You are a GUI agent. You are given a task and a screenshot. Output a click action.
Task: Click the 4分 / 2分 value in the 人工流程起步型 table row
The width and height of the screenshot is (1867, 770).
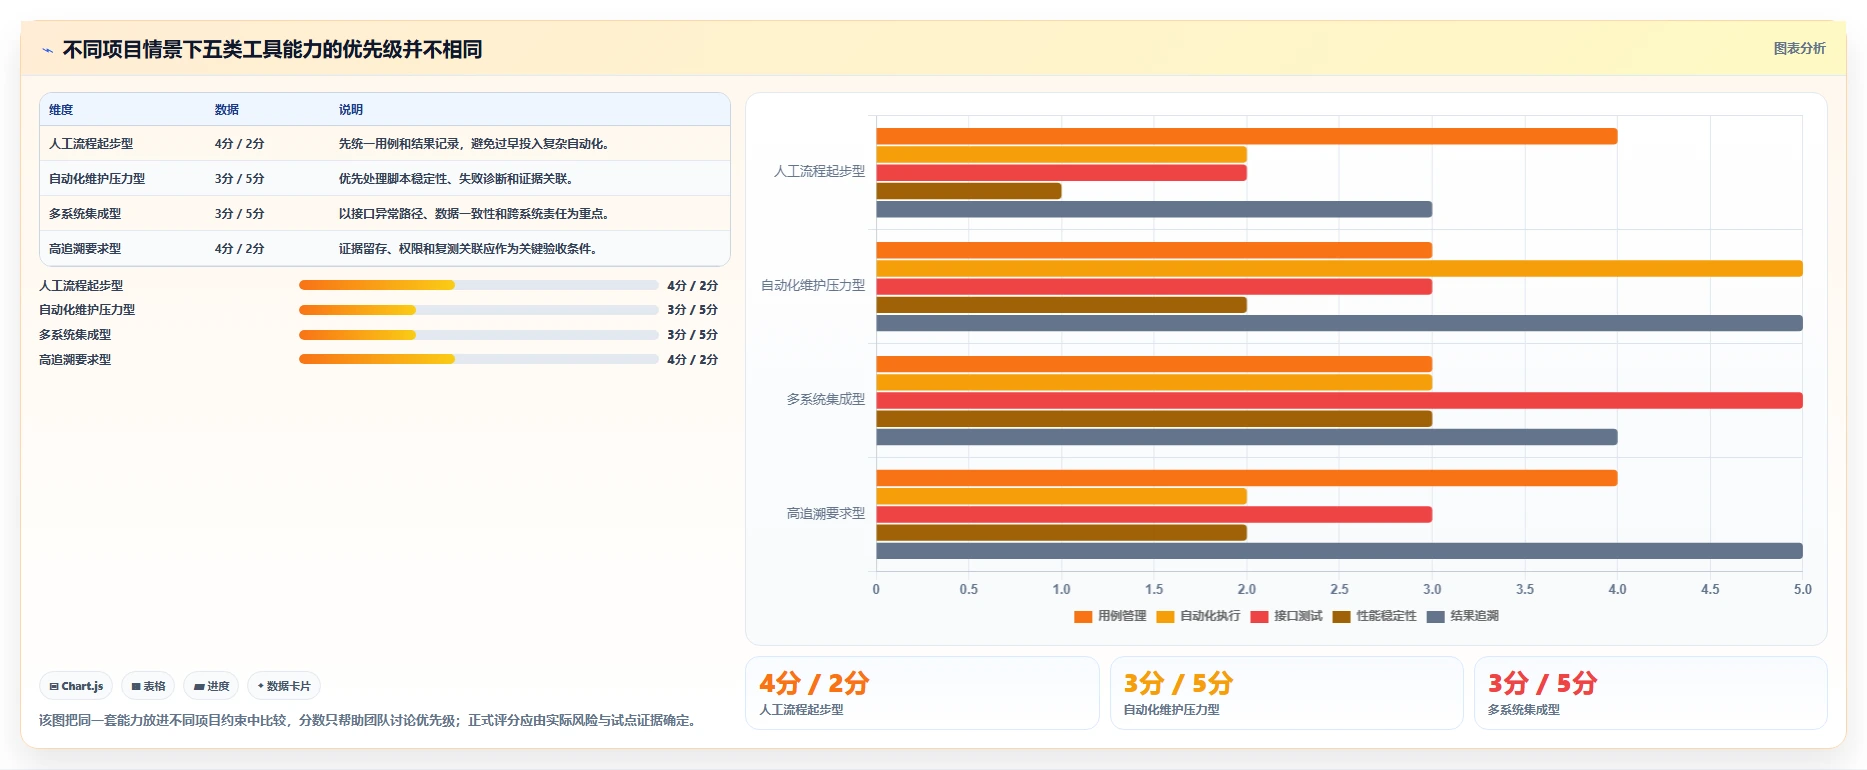click(239, 144)
